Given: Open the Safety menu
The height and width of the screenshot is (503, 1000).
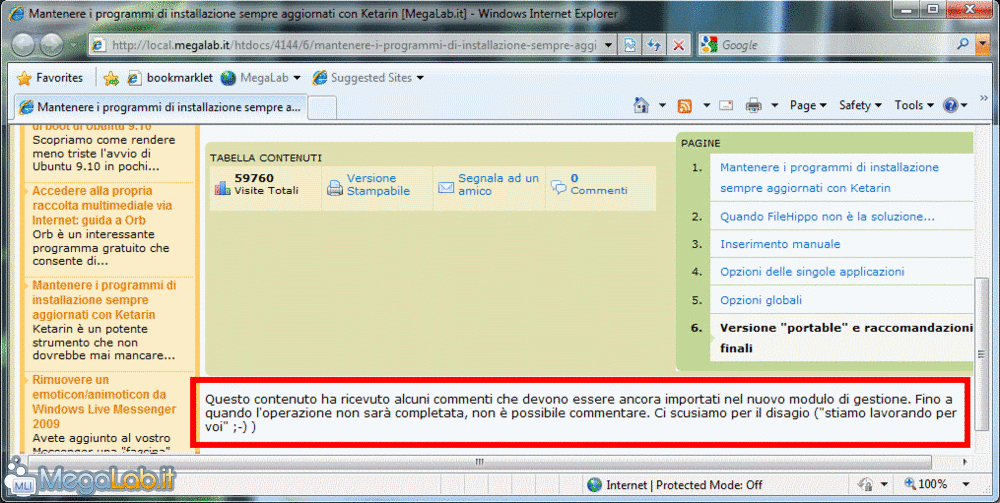Looking at the screenshot, I should [860, 105].
